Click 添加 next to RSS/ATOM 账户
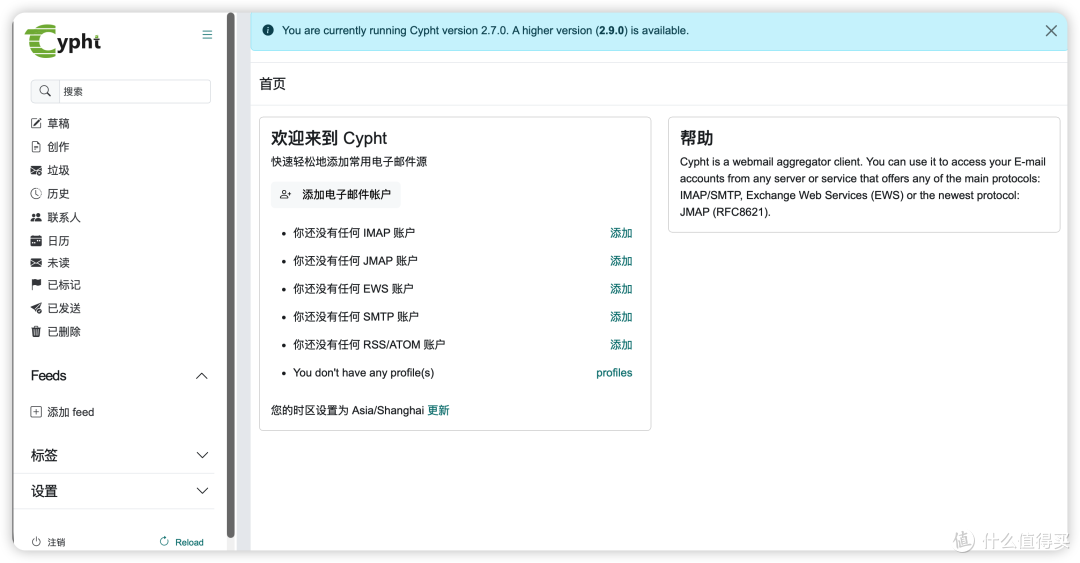The width and height of the screenshot is (1080, 563). coord(621,345)
